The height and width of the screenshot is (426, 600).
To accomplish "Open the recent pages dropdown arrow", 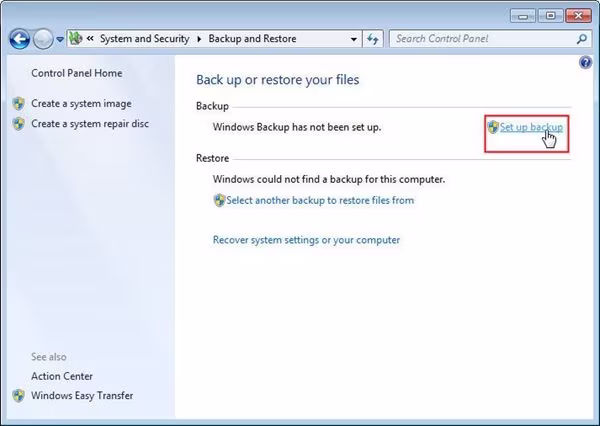I will click(x=60, y=39).
